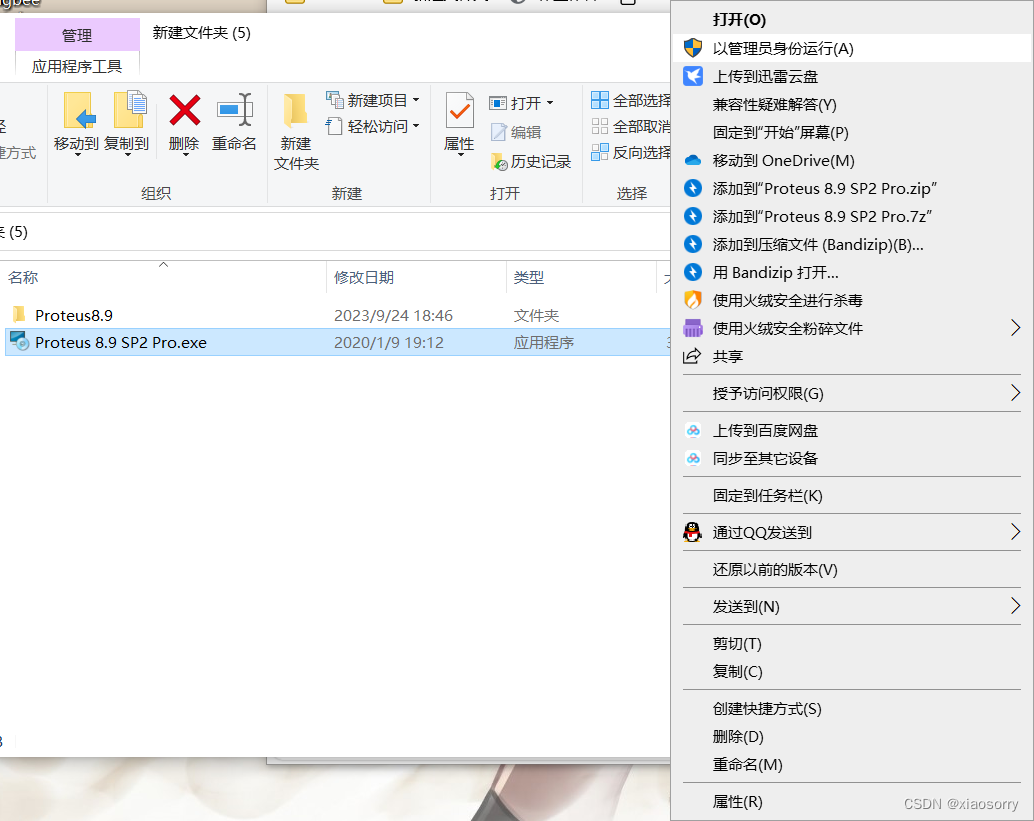Click the Rename ribbon icon
1034x821 pixels.
(x=235, y=109)
